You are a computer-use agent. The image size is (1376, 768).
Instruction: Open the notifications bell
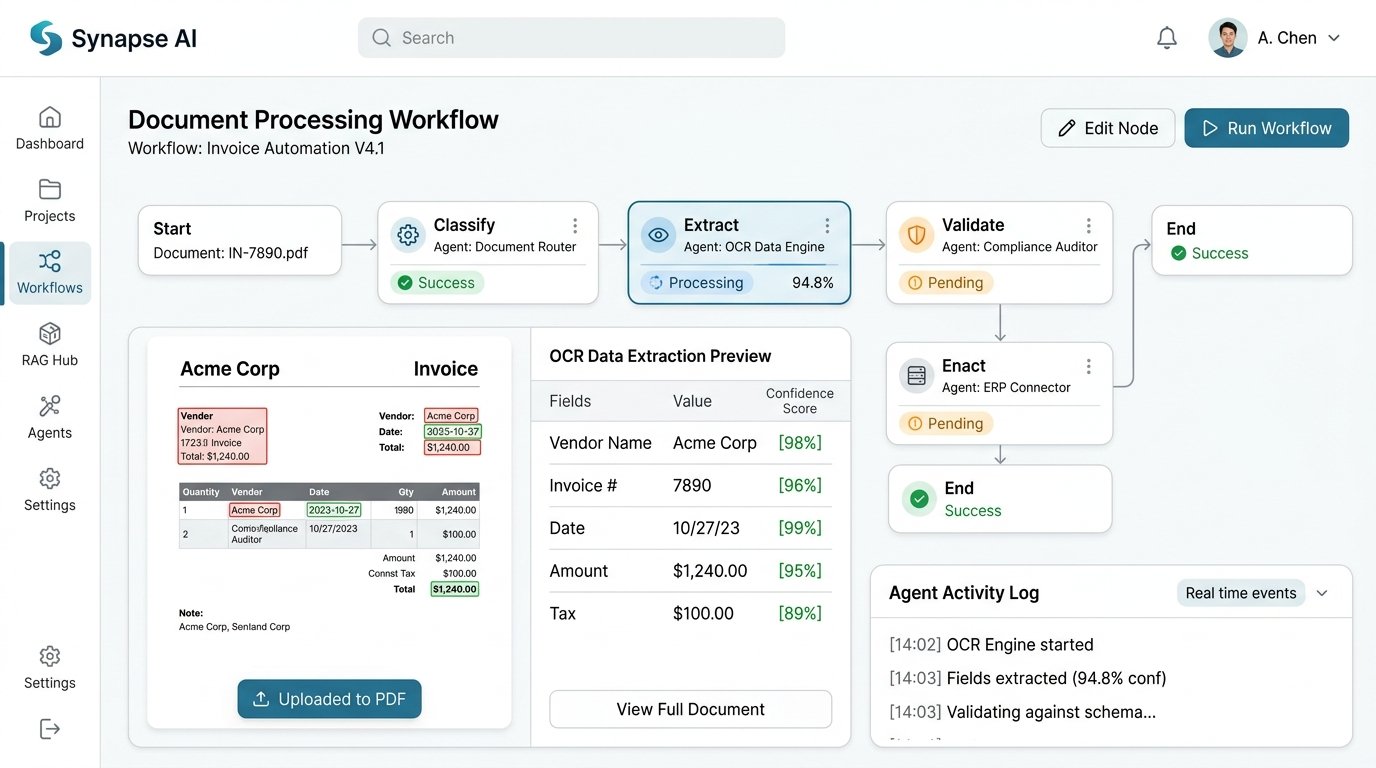pyautogui.click(x=1167, y=38)
